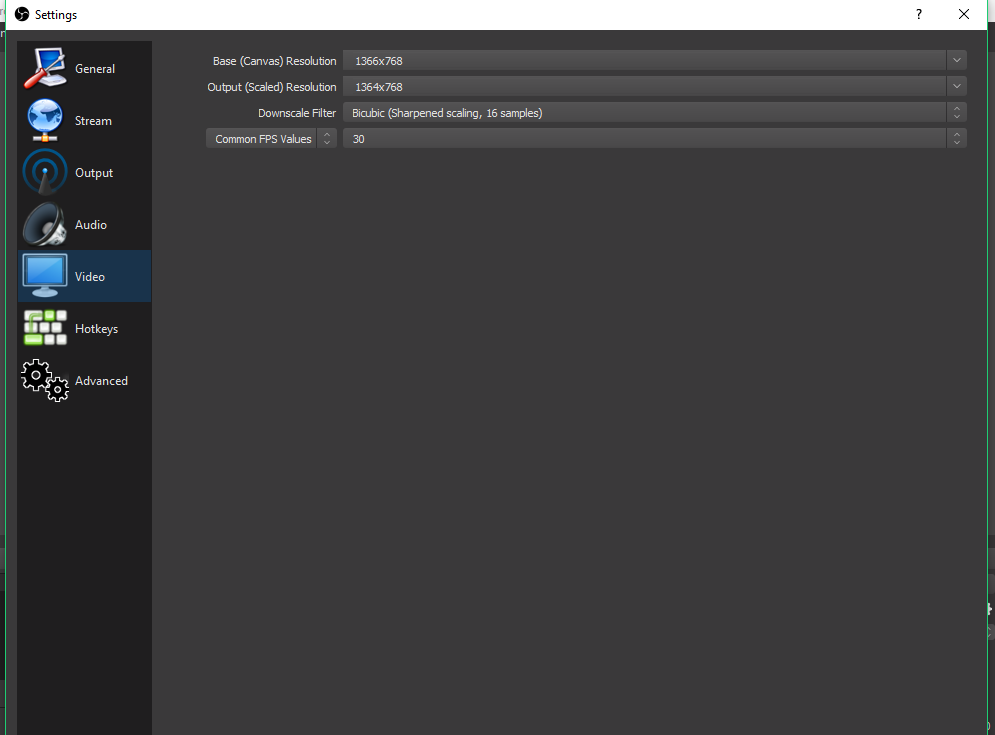Switch to the Advanced settings tab
995x735 pixels.
pos(101,380)
